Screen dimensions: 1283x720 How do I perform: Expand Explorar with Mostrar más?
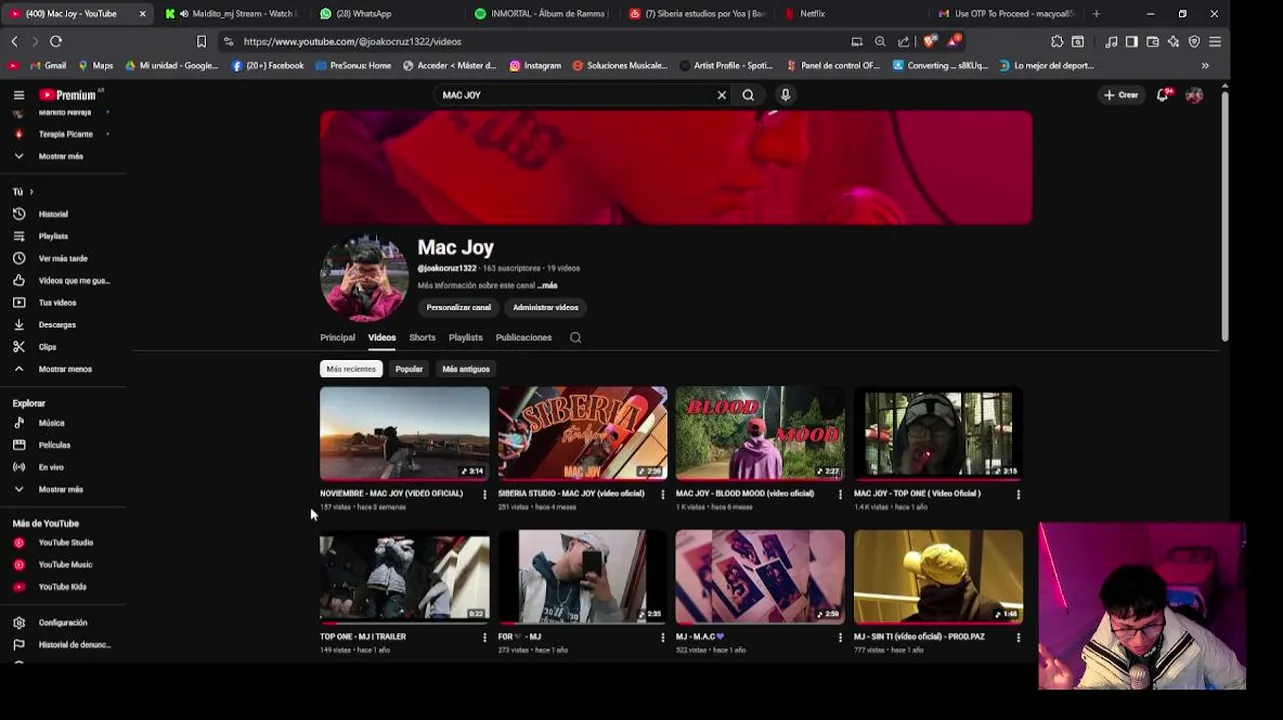click(x=62, y=489)
